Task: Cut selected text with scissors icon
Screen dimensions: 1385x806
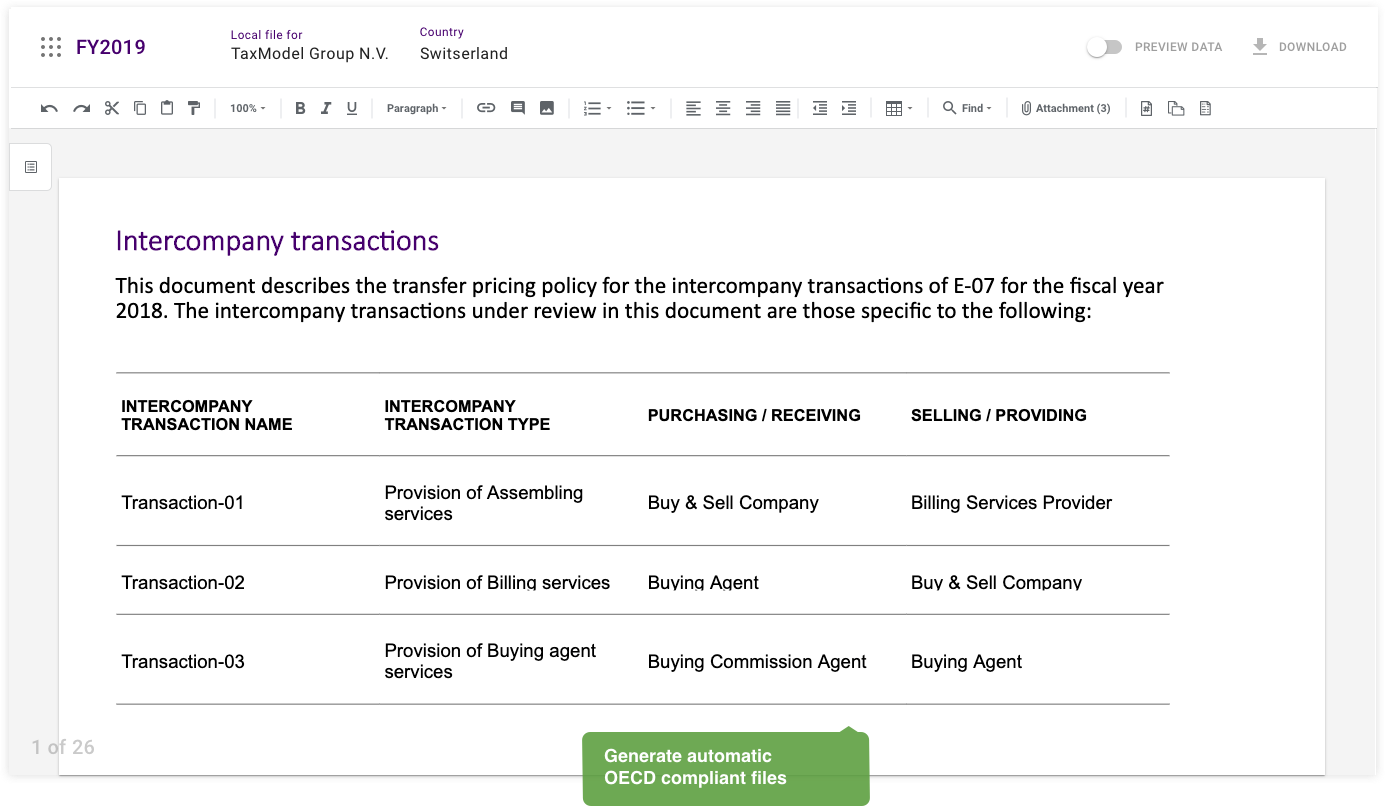Action: click(111, 108)
